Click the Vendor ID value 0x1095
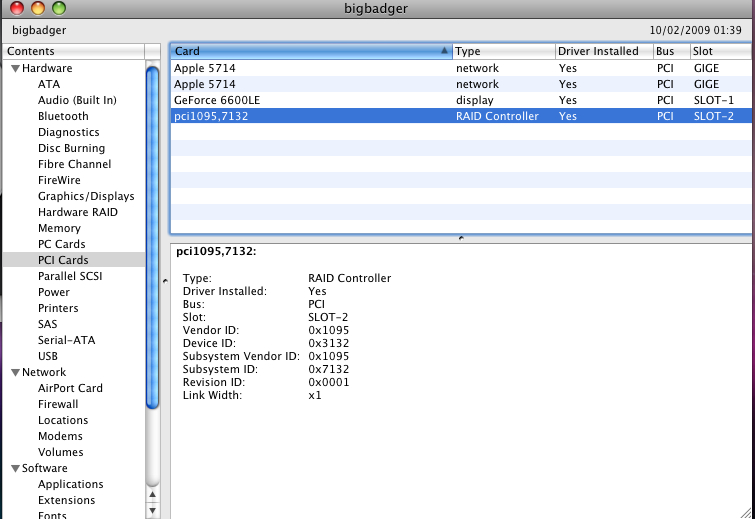 pyautogui.click(x=328, y=330)
